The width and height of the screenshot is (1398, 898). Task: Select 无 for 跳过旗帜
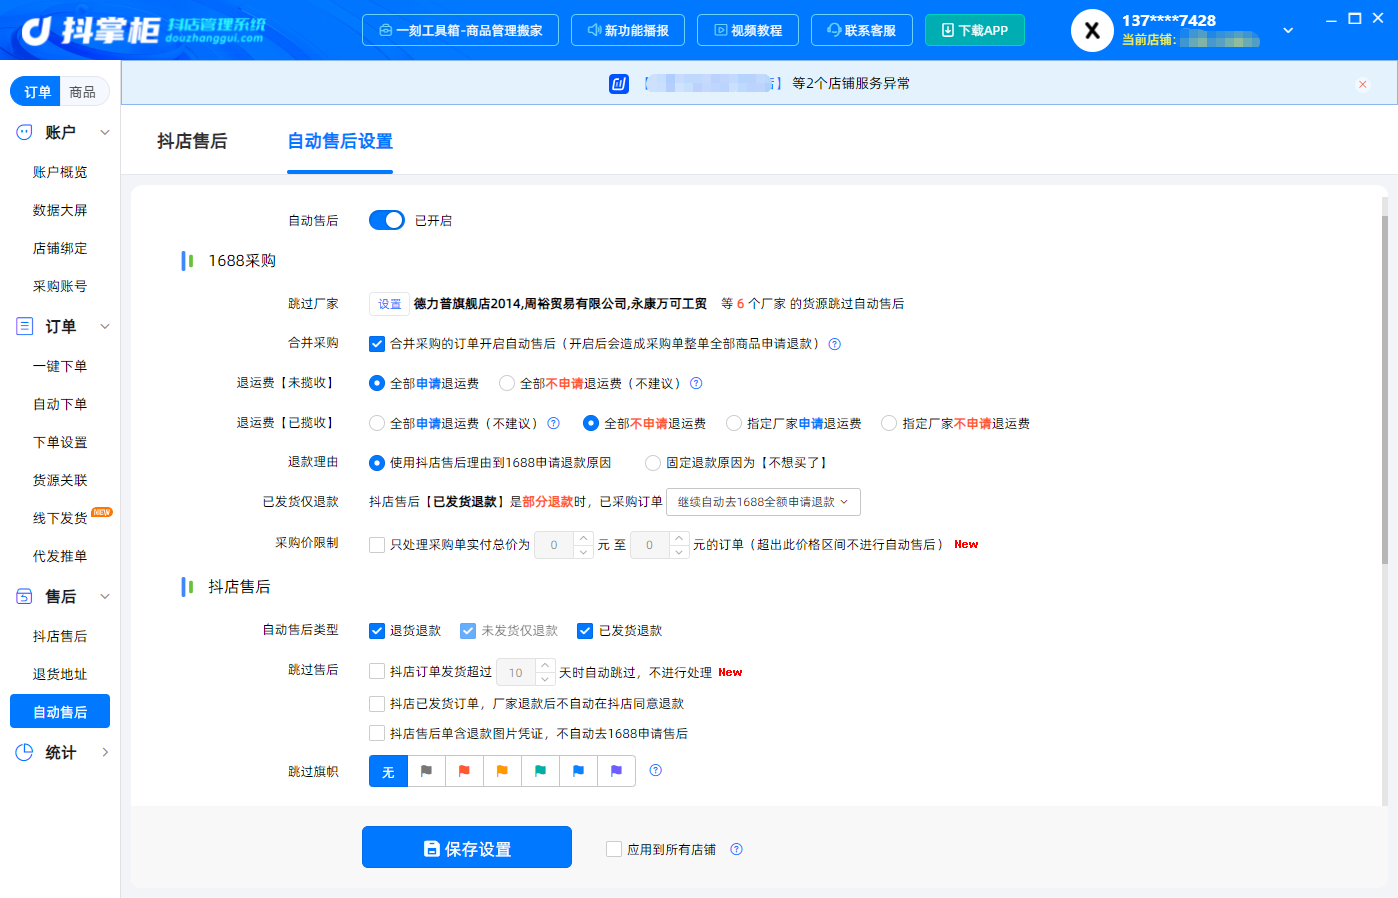coord(389,771)
